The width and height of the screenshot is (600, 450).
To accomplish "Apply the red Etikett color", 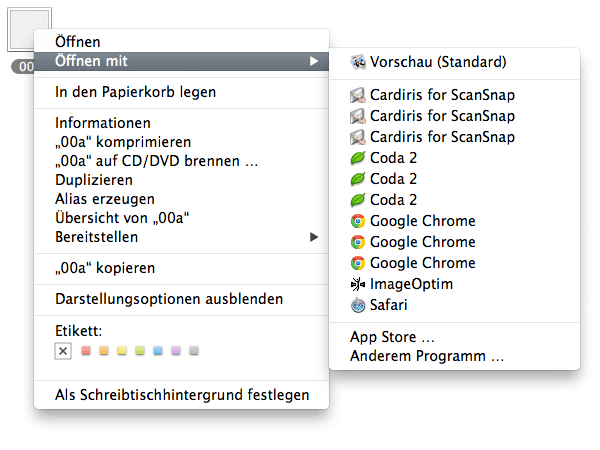I will tap(86, 351).
